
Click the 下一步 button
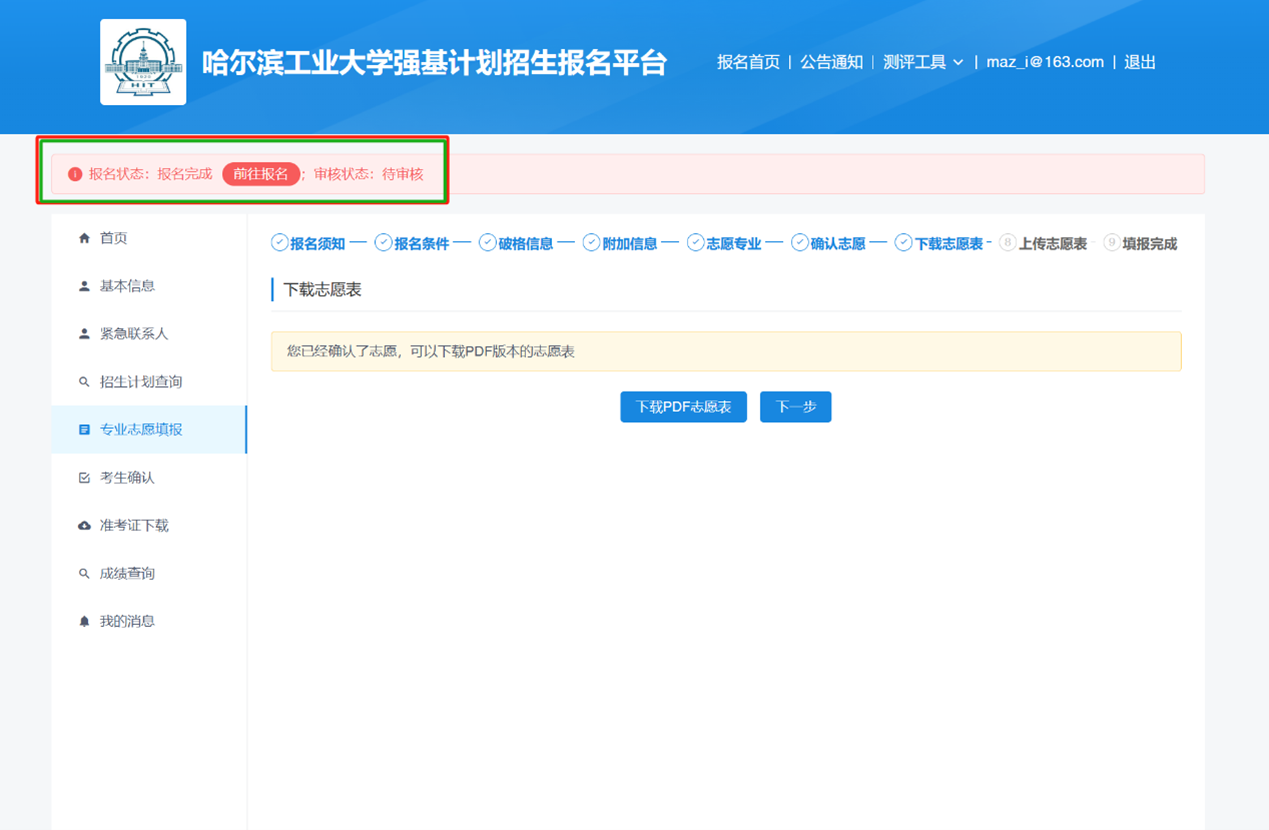(x=796, y=407)
